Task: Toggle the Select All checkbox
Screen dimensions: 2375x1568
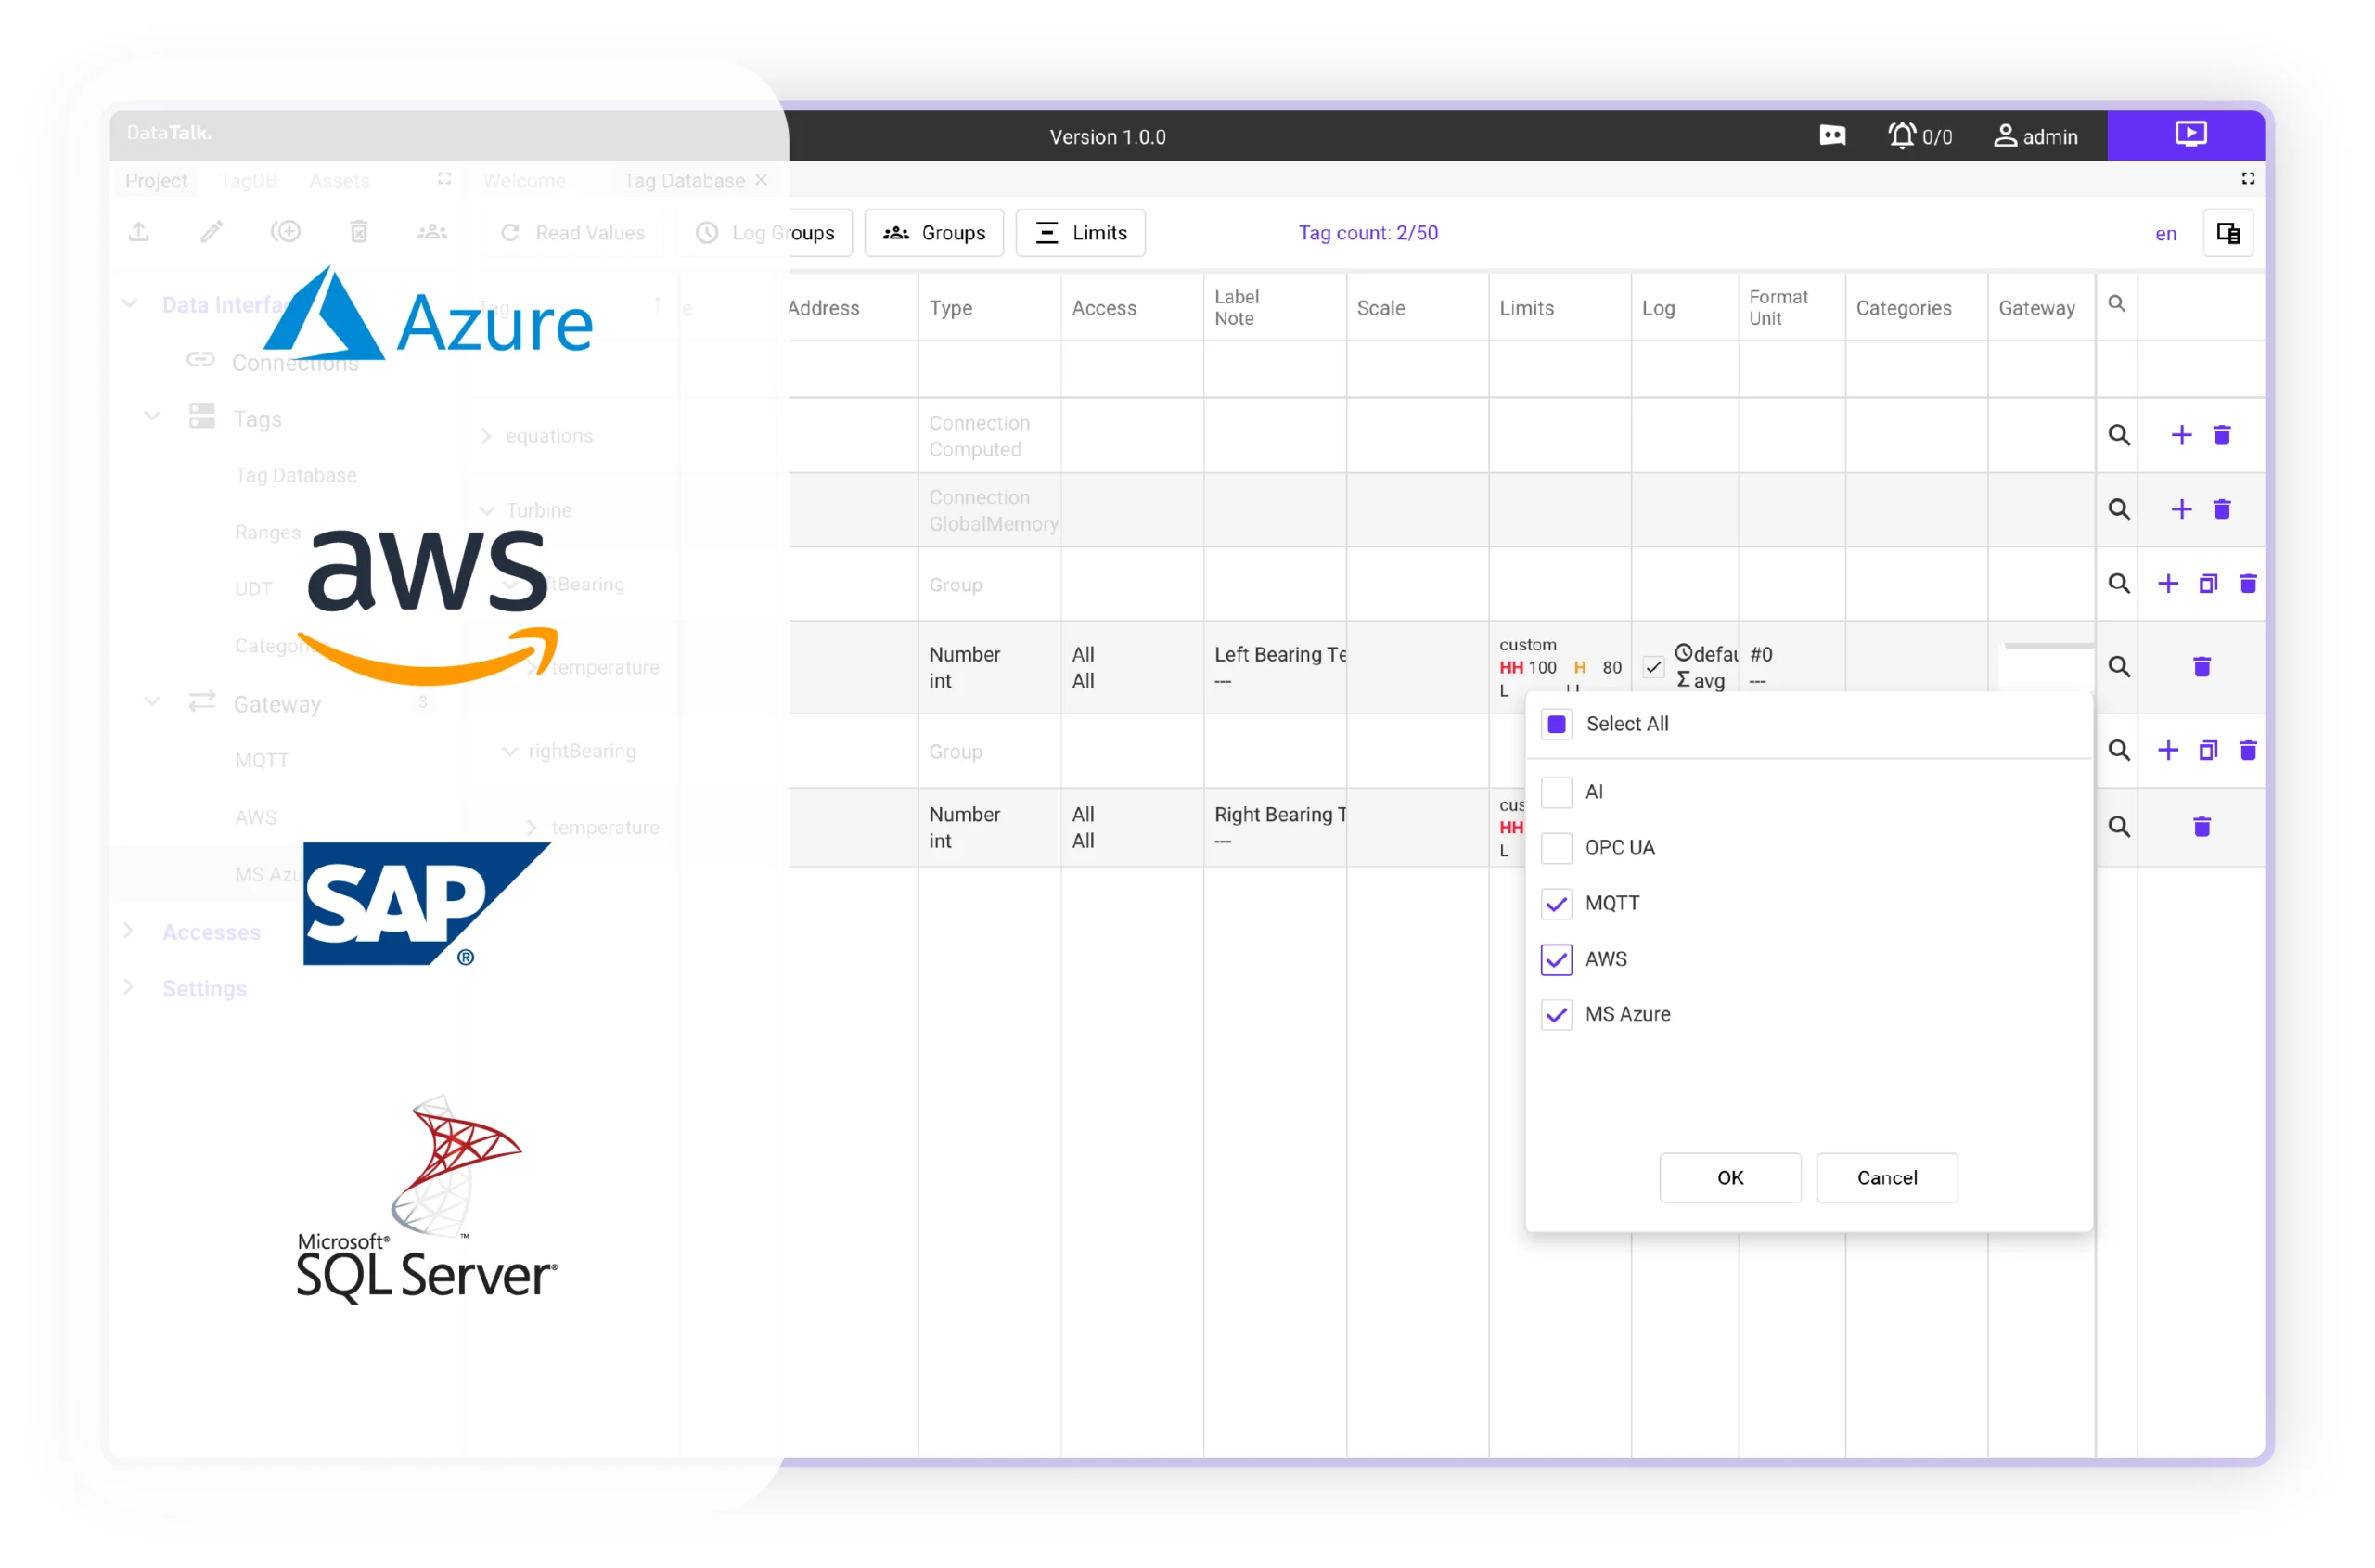Action: 1556,724
